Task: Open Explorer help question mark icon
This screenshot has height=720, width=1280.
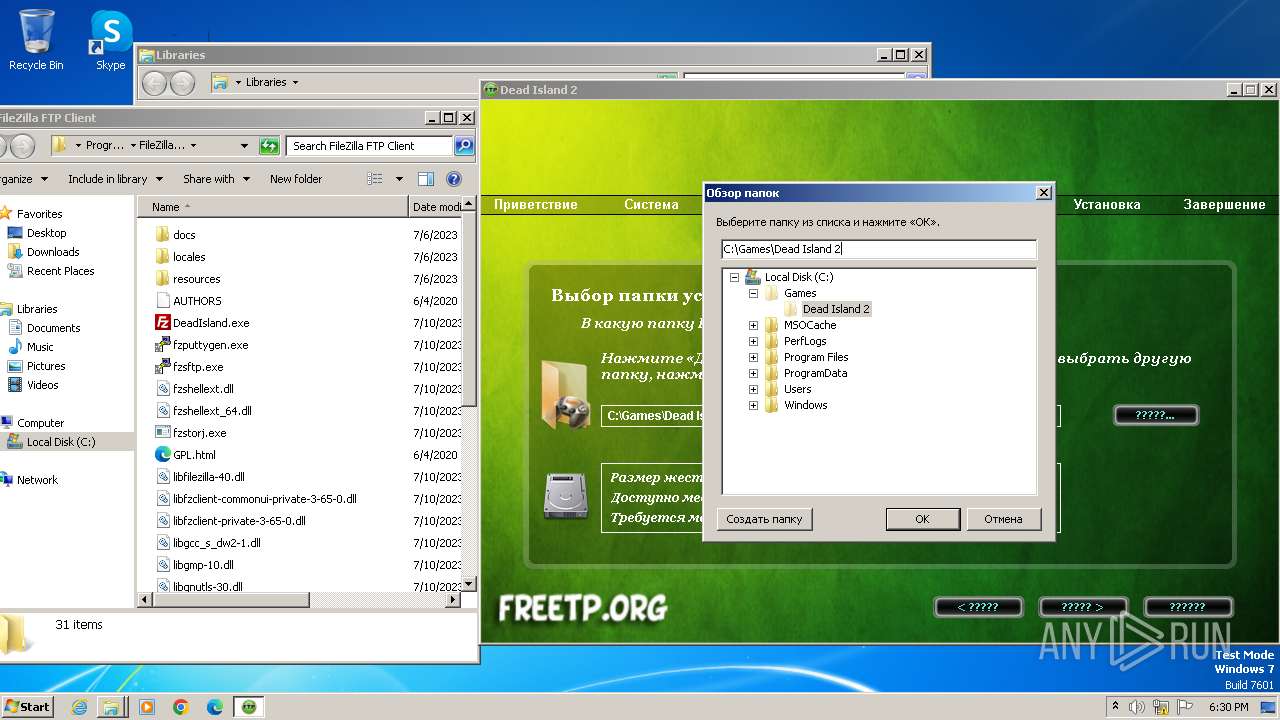Action: tap(454, 179)
